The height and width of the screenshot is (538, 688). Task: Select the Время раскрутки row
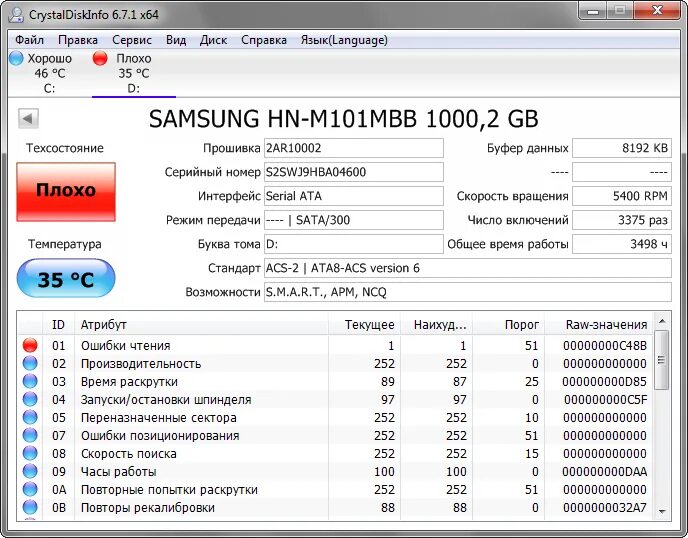335,381
